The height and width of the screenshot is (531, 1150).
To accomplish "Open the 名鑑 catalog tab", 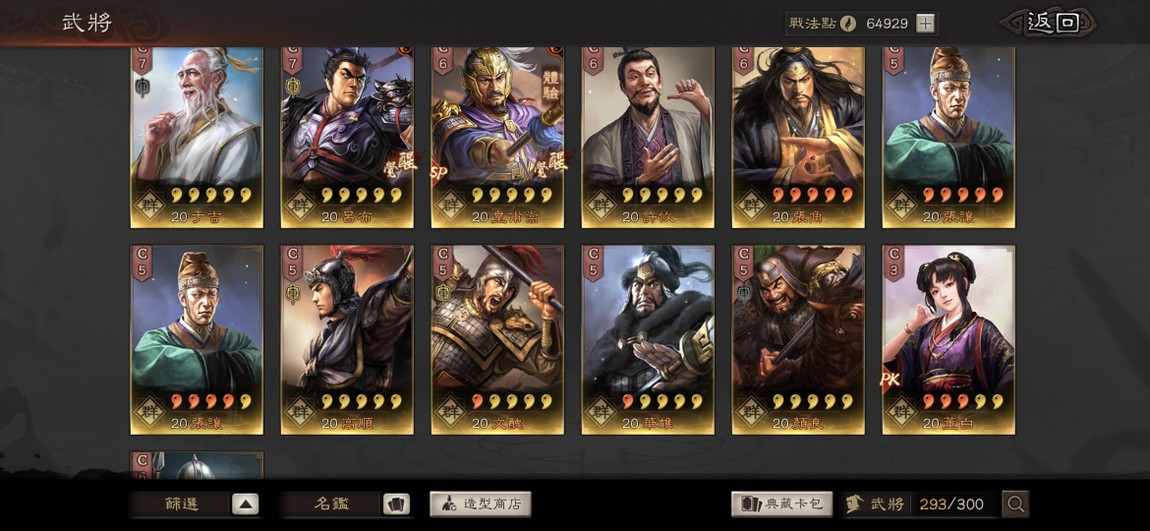I will pyautogui.click(x=332, y=504).
